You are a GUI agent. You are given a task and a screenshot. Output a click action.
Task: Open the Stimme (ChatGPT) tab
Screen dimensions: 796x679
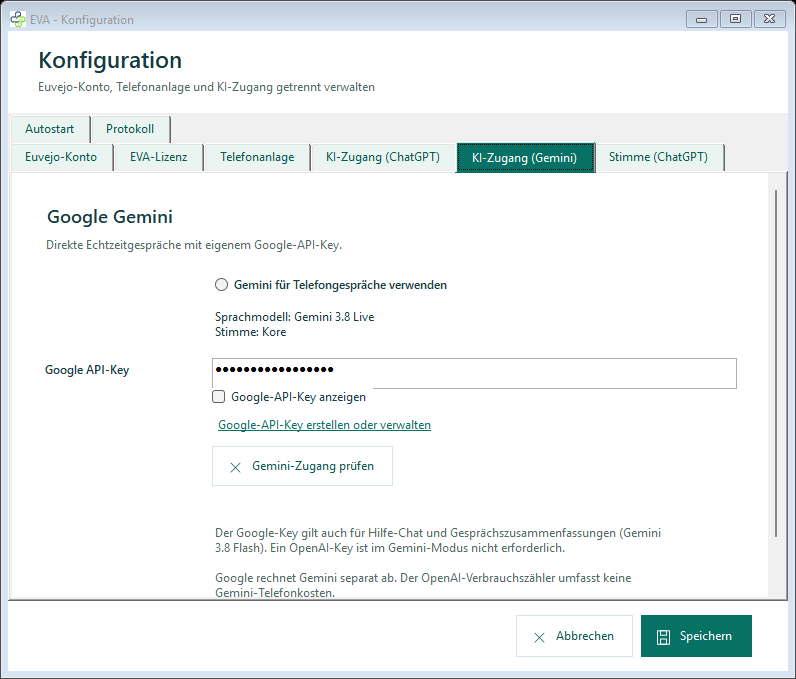tap(658, 157)
